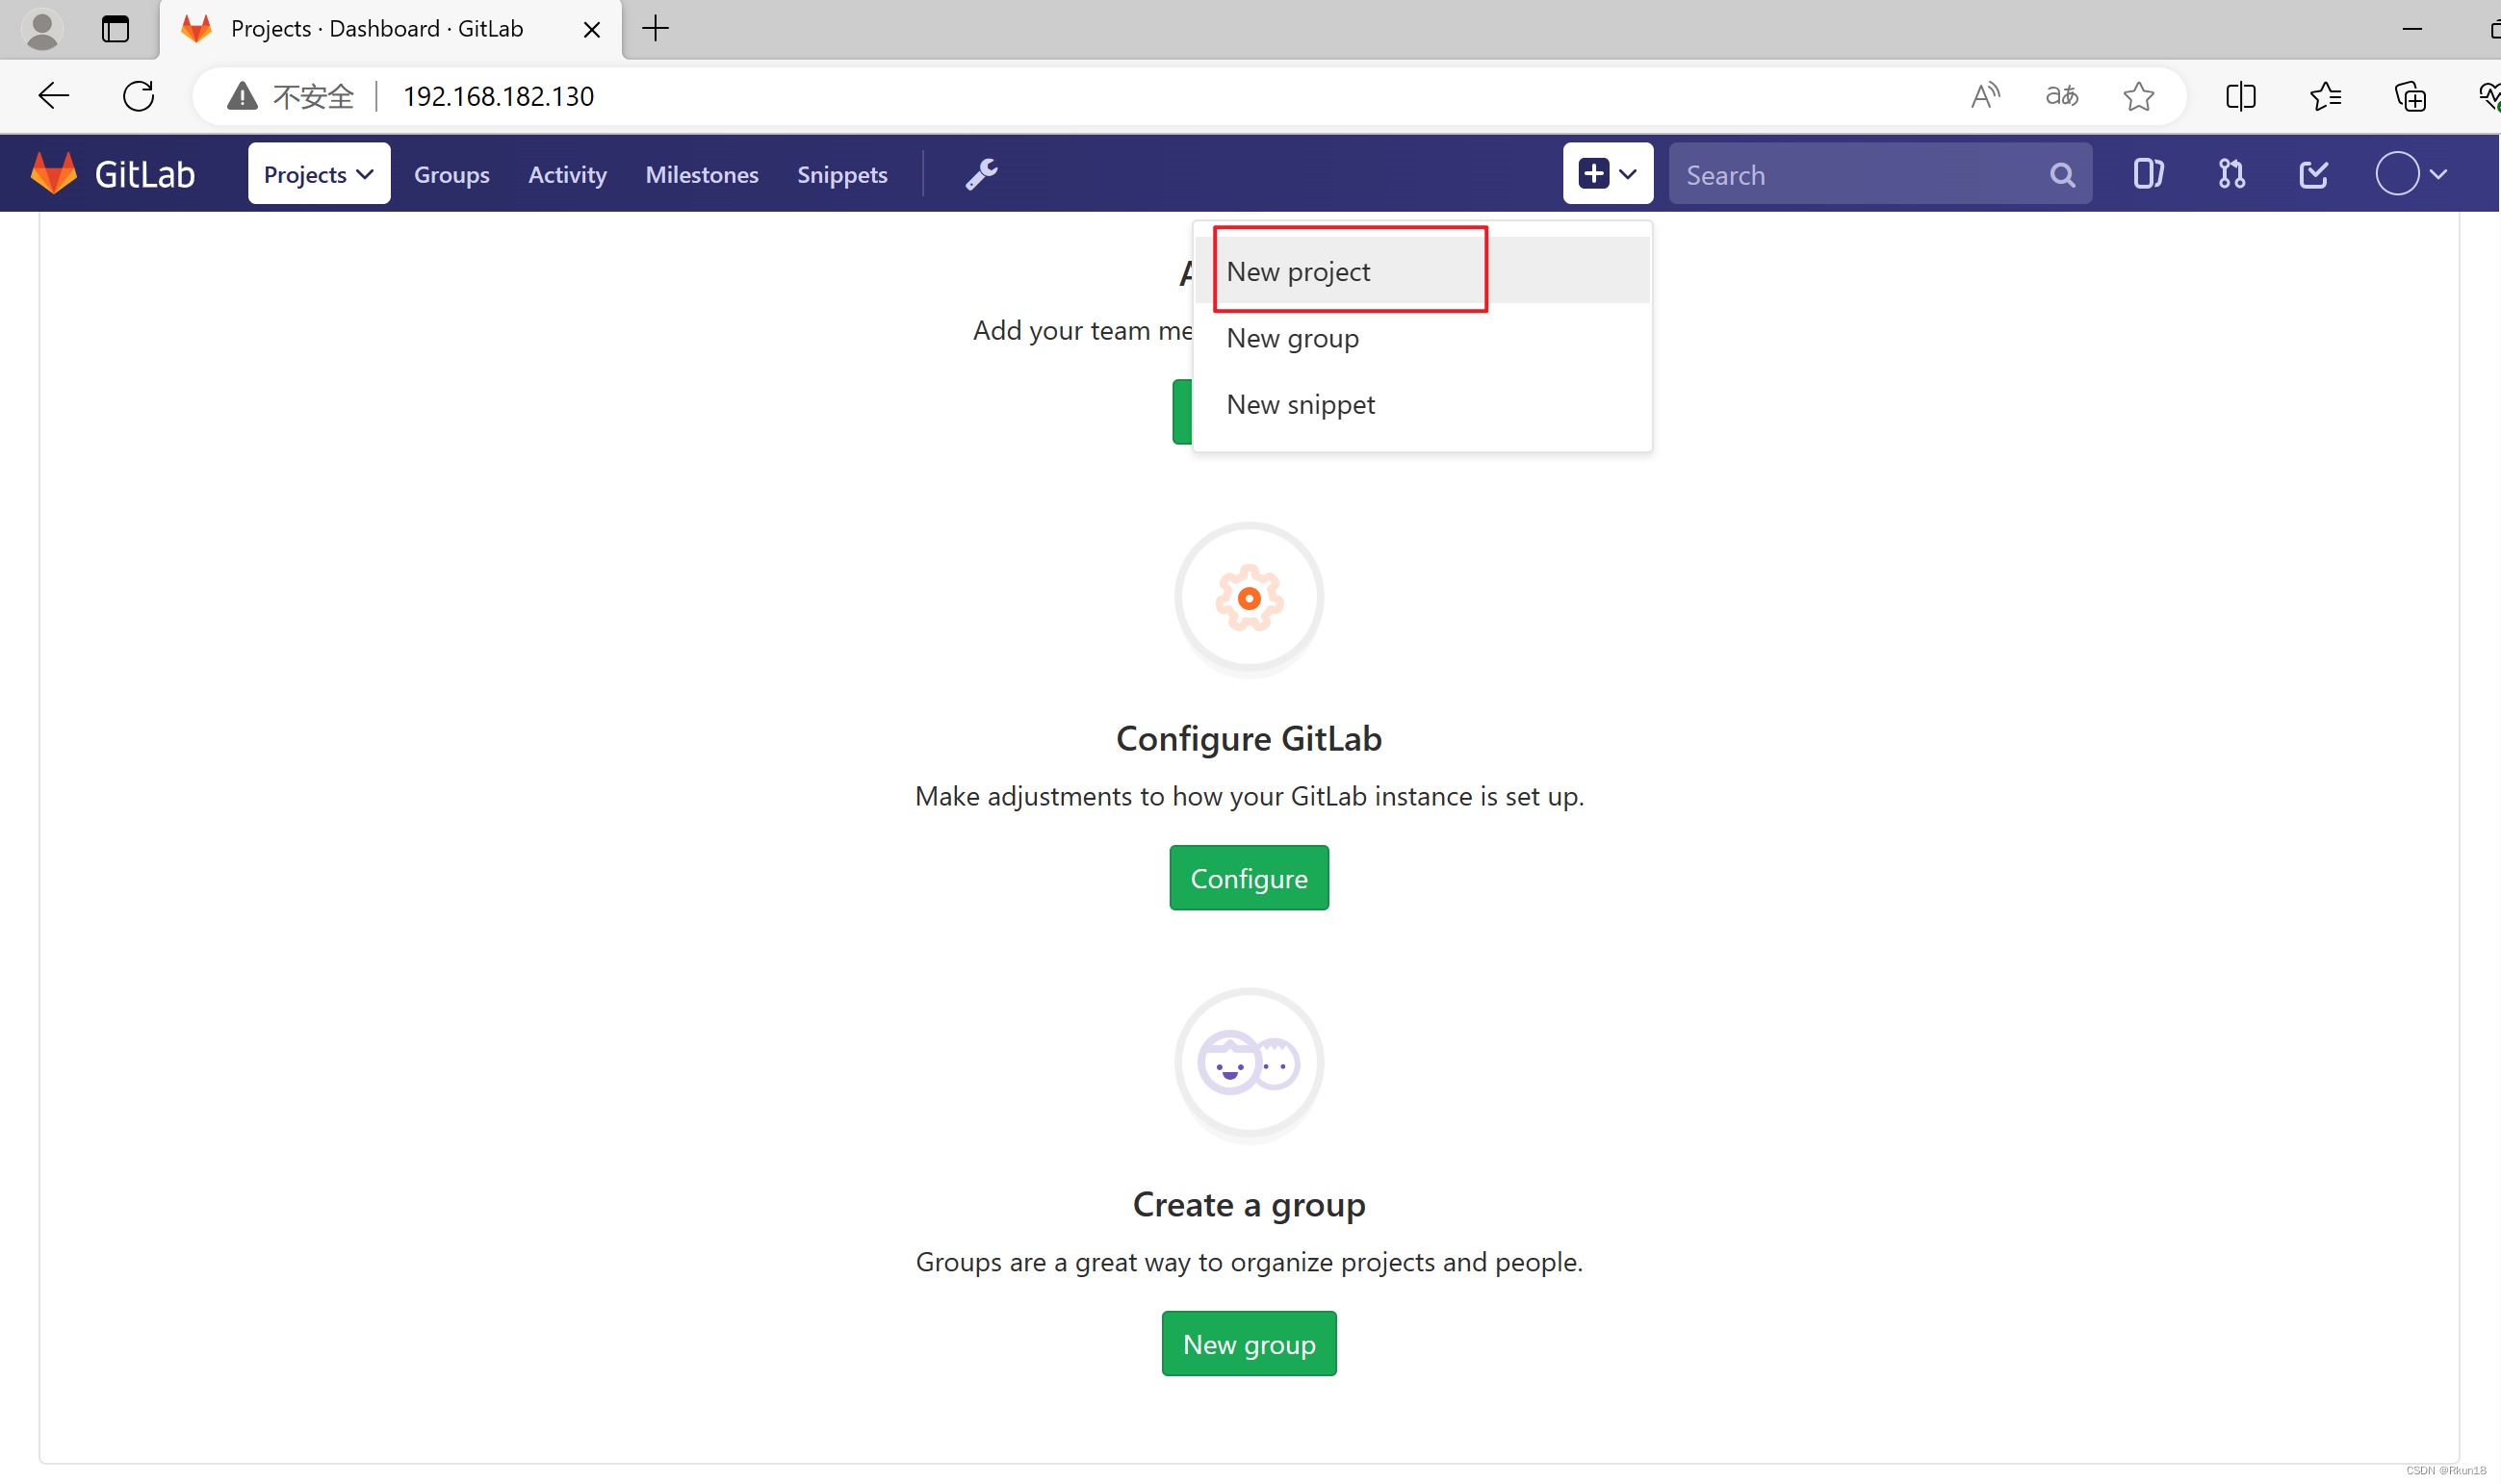2501x1484 pixels.
Task: Click the Milestones navigation tab
Action: tap(703, 173)
